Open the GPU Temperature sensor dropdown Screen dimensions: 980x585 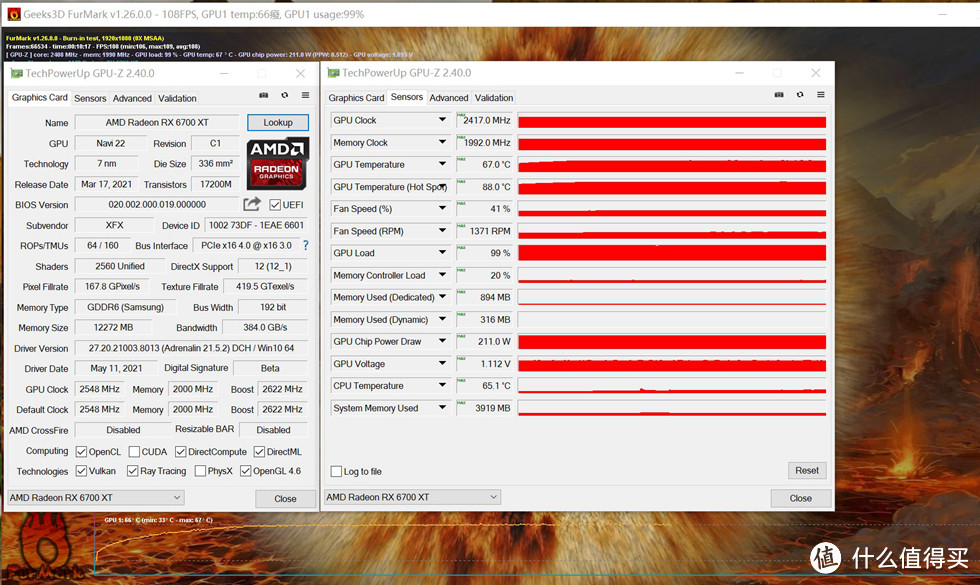442,164
